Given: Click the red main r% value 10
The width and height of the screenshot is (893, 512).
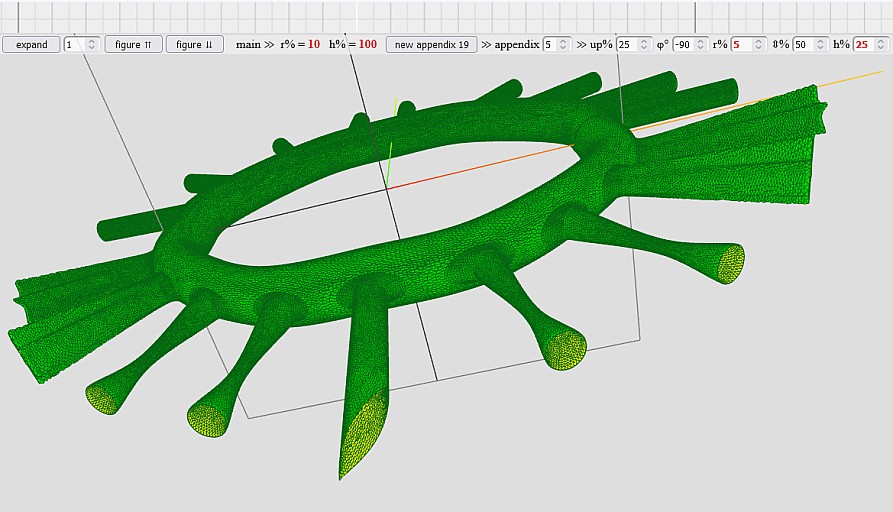Looking at the screenshot, I should click(x=313, y=45).
